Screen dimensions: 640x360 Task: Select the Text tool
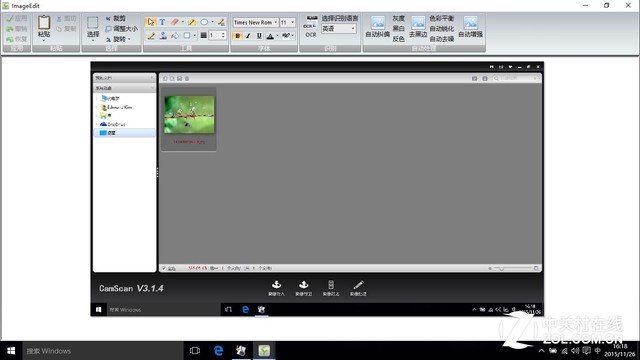(x=162, y=22)
